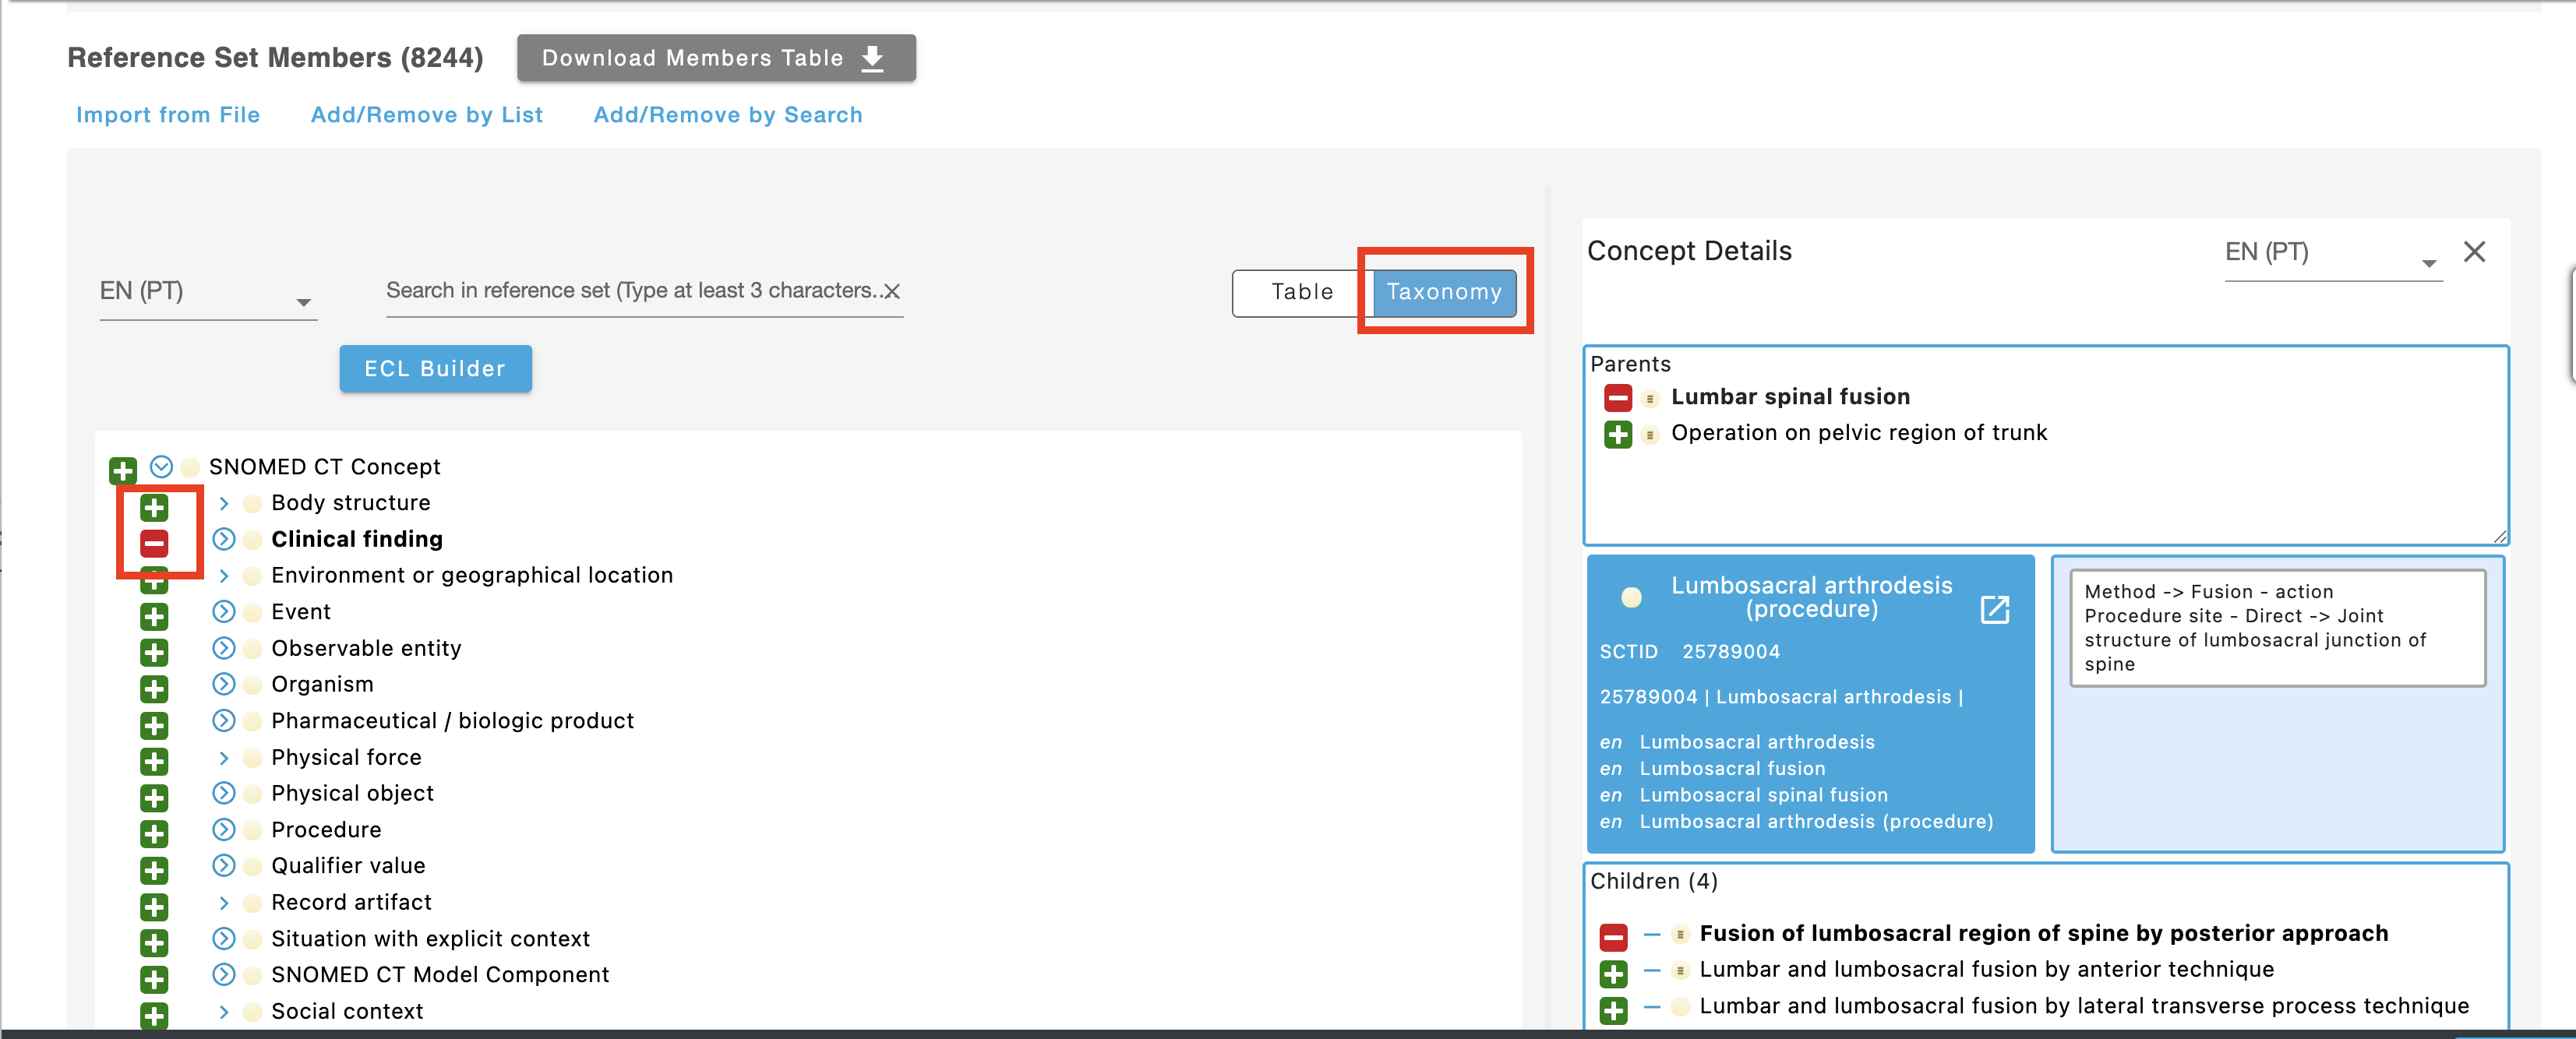2576x1039 pixels.
Task: Close the Concept Details panel
Action: click(x=2474, y=251)
